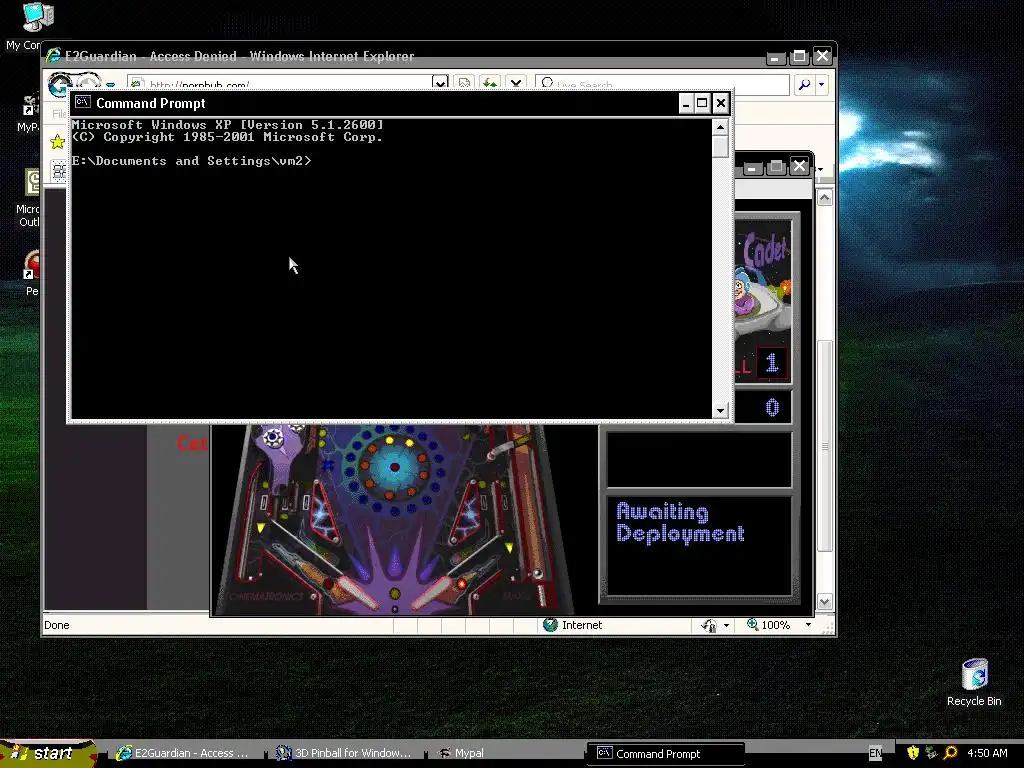
Task: Click the IE page scroll up arrow
Action: tap(825, 198)
